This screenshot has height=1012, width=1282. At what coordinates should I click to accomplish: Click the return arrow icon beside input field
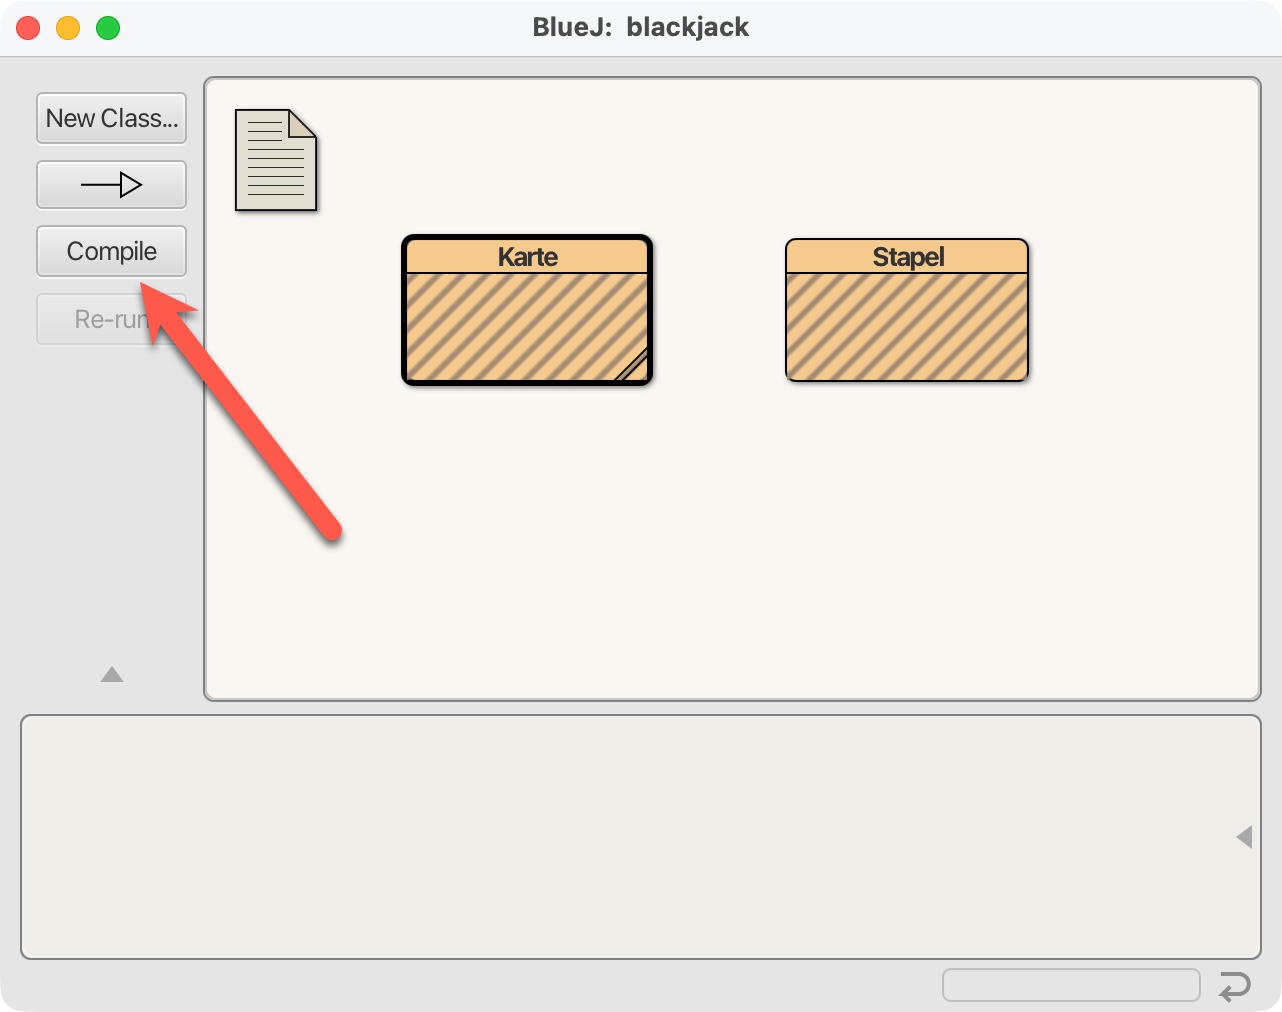click(1235, 986)
